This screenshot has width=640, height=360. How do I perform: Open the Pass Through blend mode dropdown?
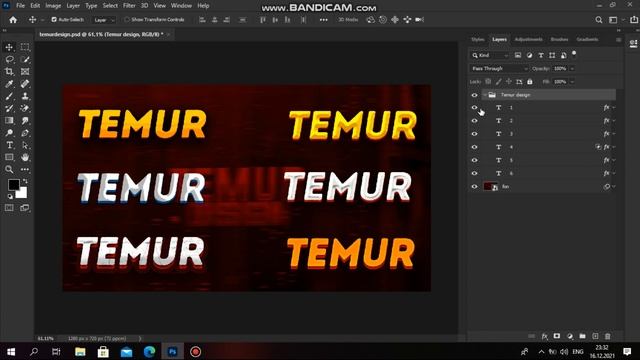[500, 69]
